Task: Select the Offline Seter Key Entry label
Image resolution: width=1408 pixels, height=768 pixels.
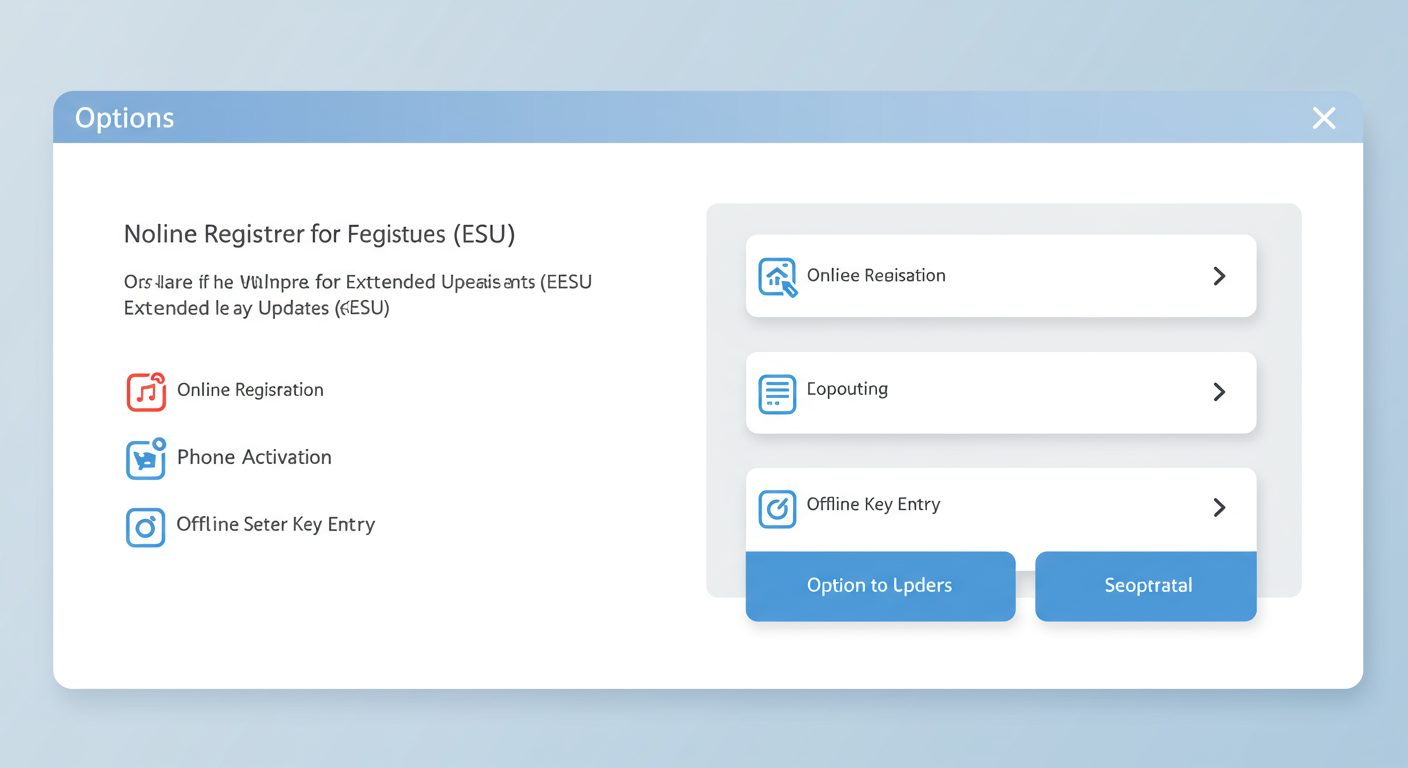Action: 275,524
